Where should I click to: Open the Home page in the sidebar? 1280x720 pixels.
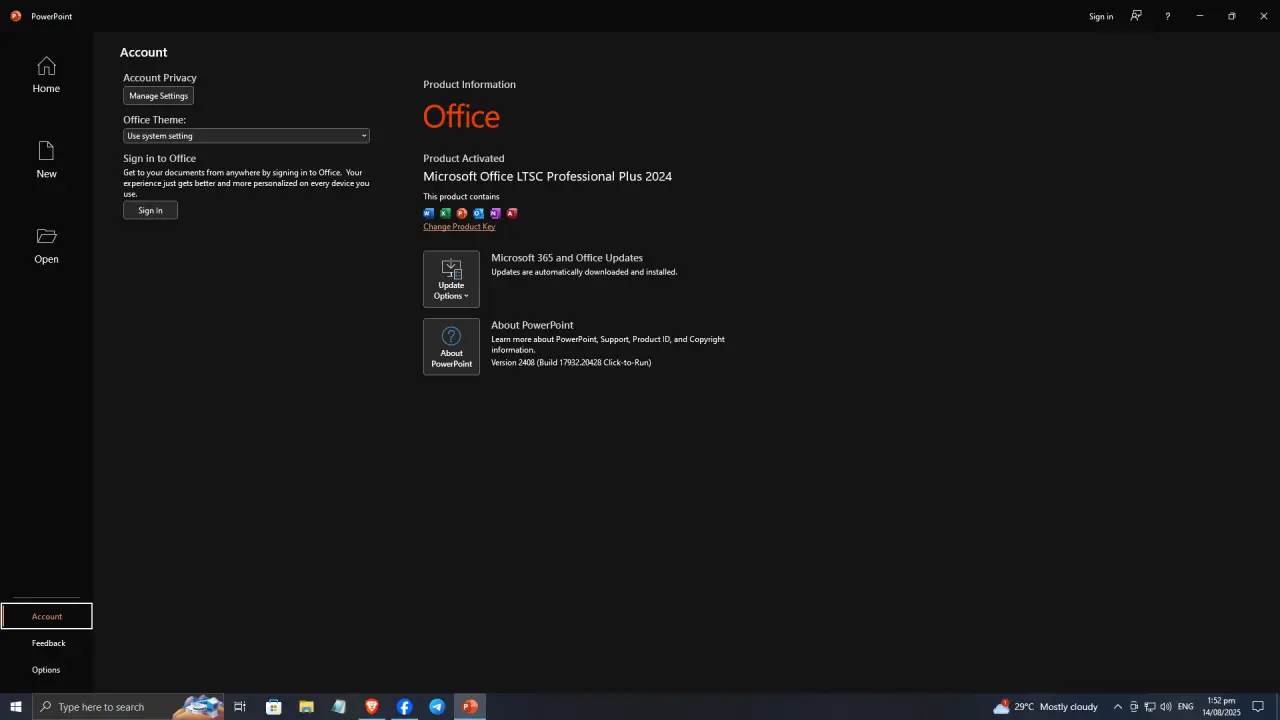pos(46,75)
